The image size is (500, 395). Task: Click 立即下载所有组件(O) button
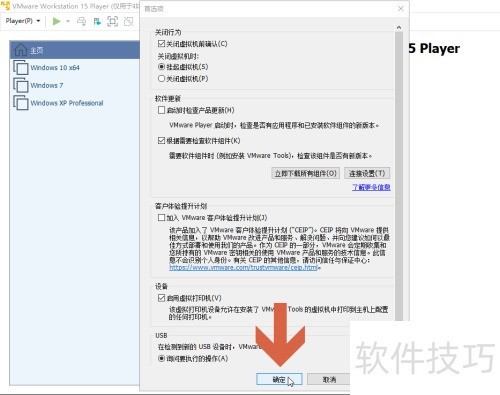click(306, 173)
